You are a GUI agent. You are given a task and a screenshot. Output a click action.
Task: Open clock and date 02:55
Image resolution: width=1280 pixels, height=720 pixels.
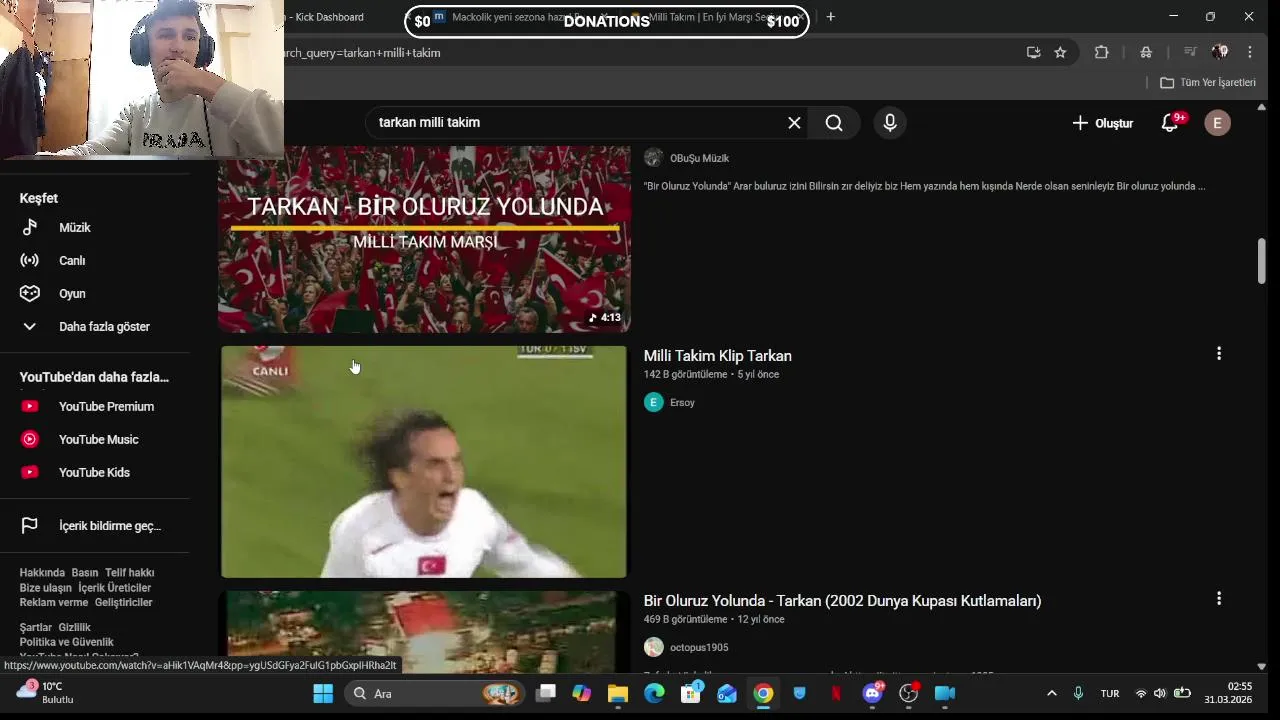click(1228, 693)
